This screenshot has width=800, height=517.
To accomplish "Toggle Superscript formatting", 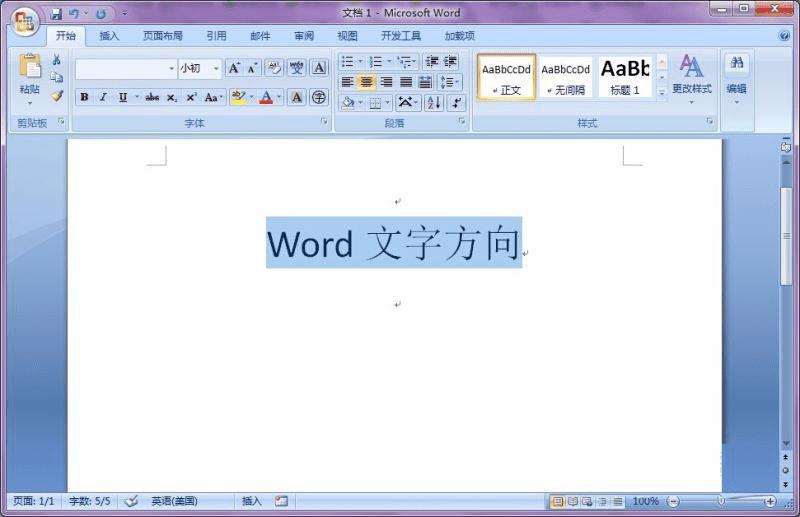I will 191,97.
